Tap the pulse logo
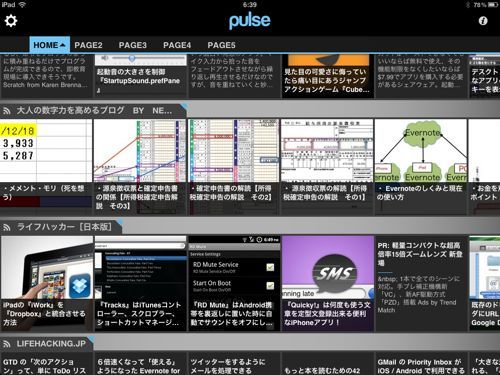 tap(250, 21)
